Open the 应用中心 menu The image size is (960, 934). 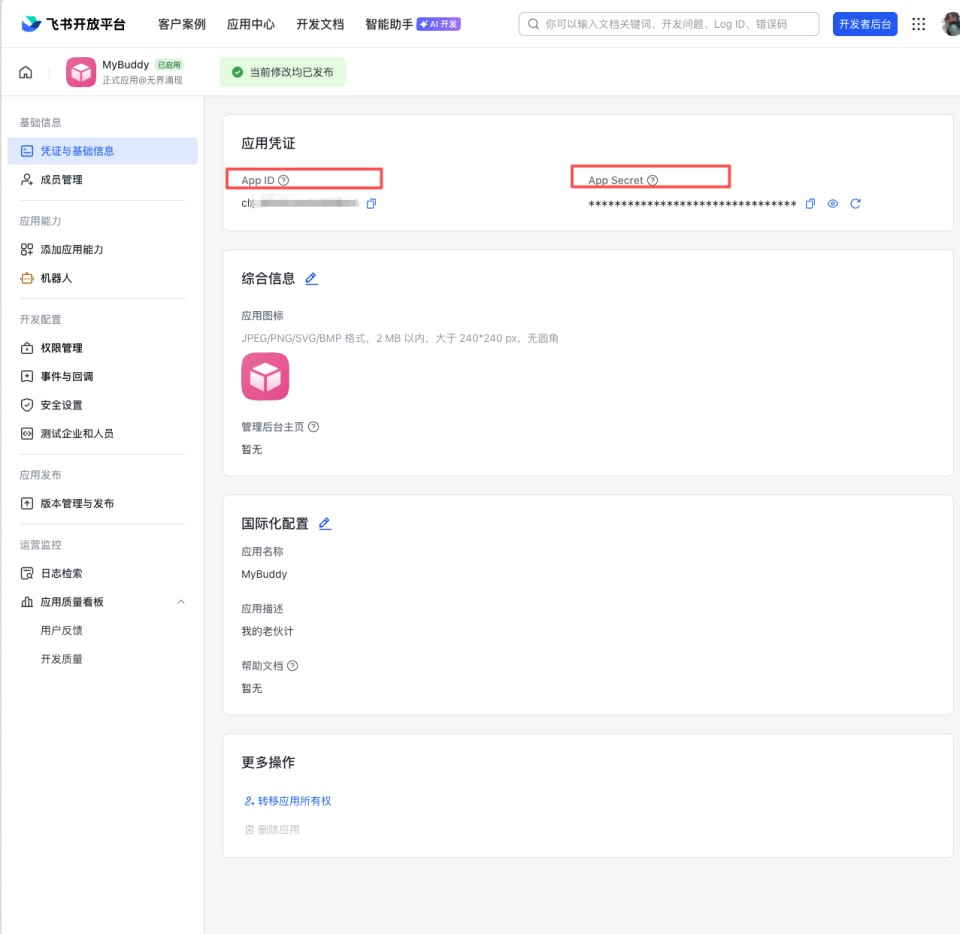click(250, 24)
